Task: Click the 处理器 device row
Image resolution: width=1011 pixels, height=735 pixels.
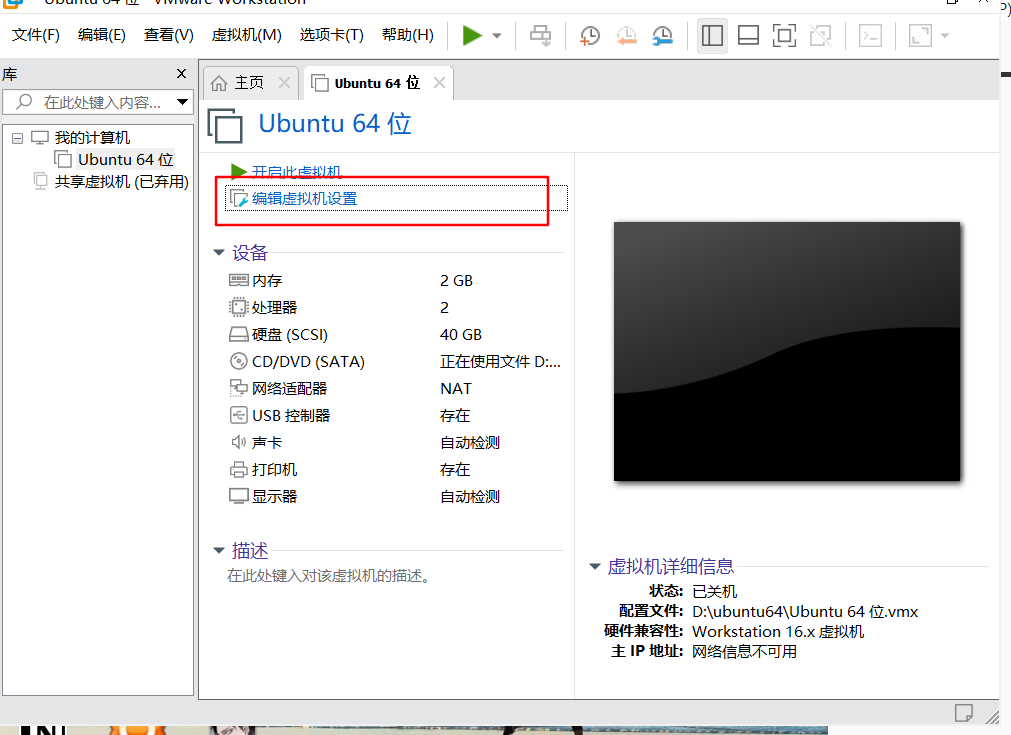Action: pos(396,308)
